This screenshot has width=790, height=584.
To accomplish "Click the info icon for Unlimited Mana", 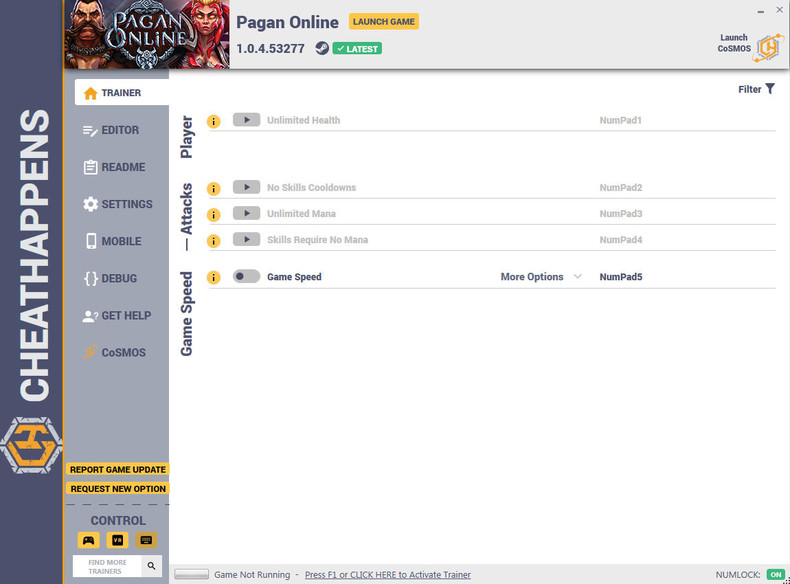I will [214, 215].
